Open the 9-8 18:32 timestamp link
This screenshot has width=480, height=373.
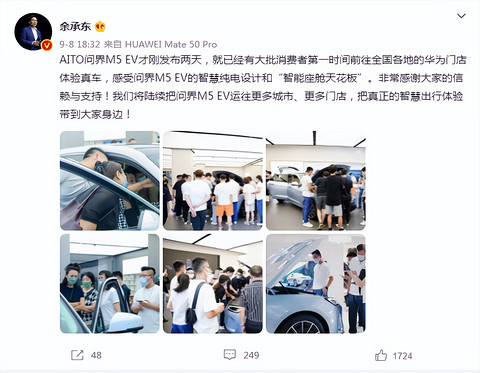[x=80, y=44]
